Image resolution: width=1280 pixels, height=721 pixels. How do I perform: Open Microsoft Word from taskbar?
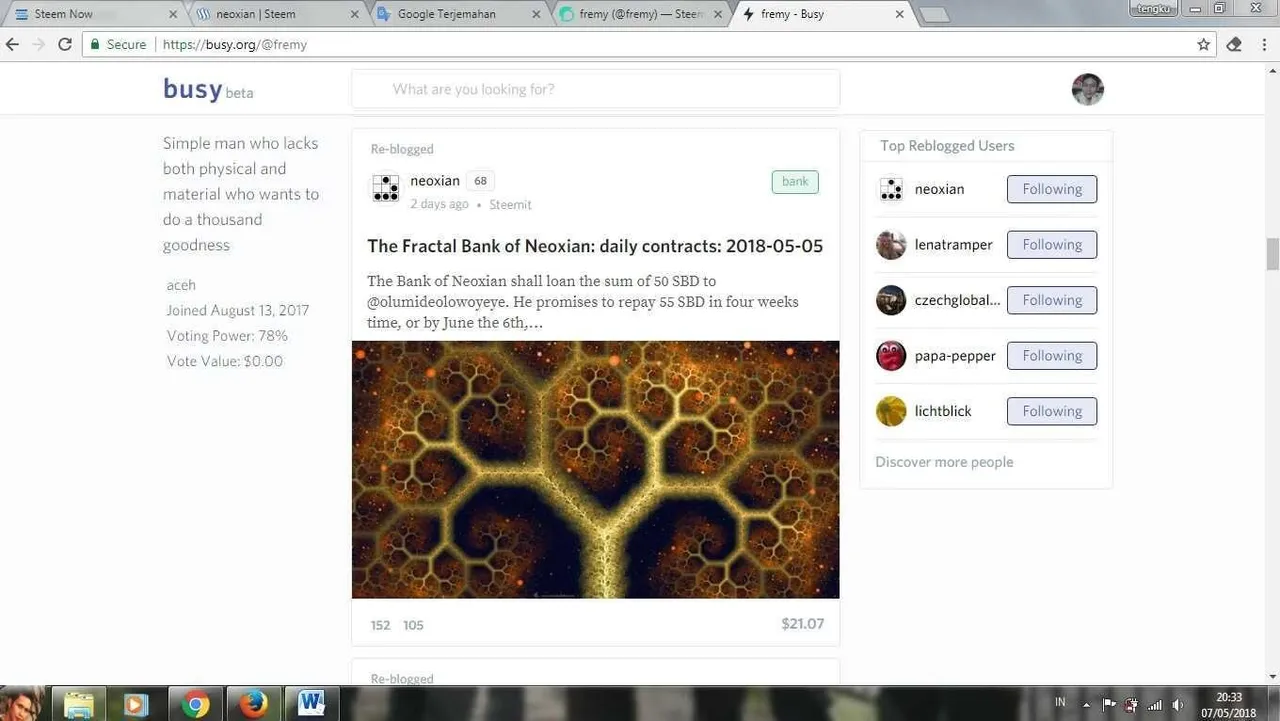pos(312,704)
